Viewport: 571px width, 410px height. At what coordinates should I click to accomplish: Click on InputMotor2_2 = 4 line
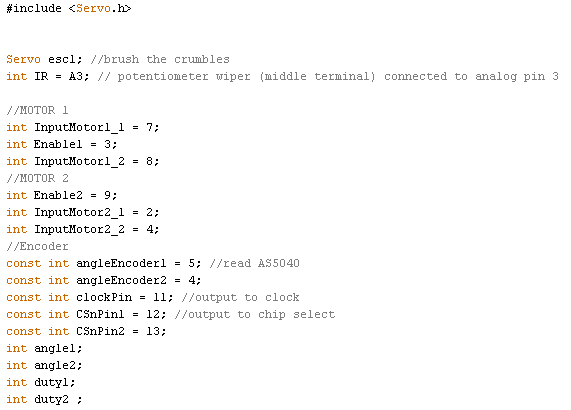tap(83, 229)
